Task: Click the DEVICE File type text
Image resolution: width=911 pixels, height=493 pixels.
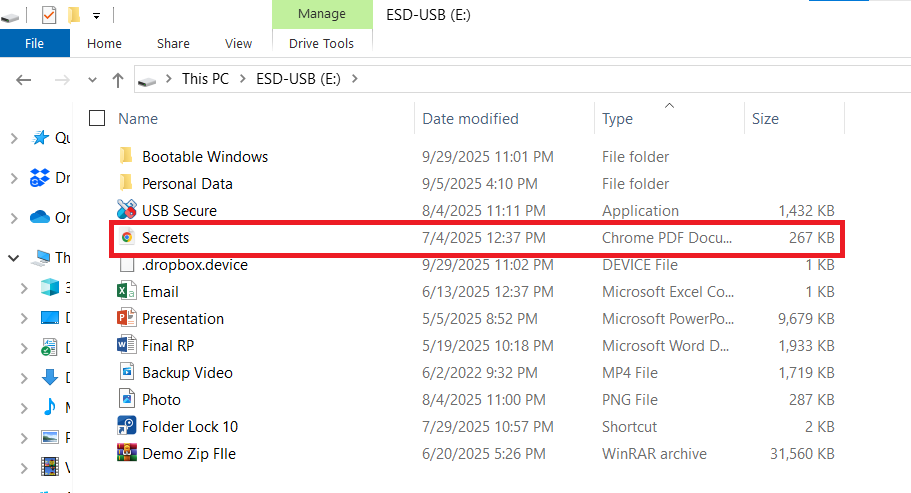Action: click(640, 265)
